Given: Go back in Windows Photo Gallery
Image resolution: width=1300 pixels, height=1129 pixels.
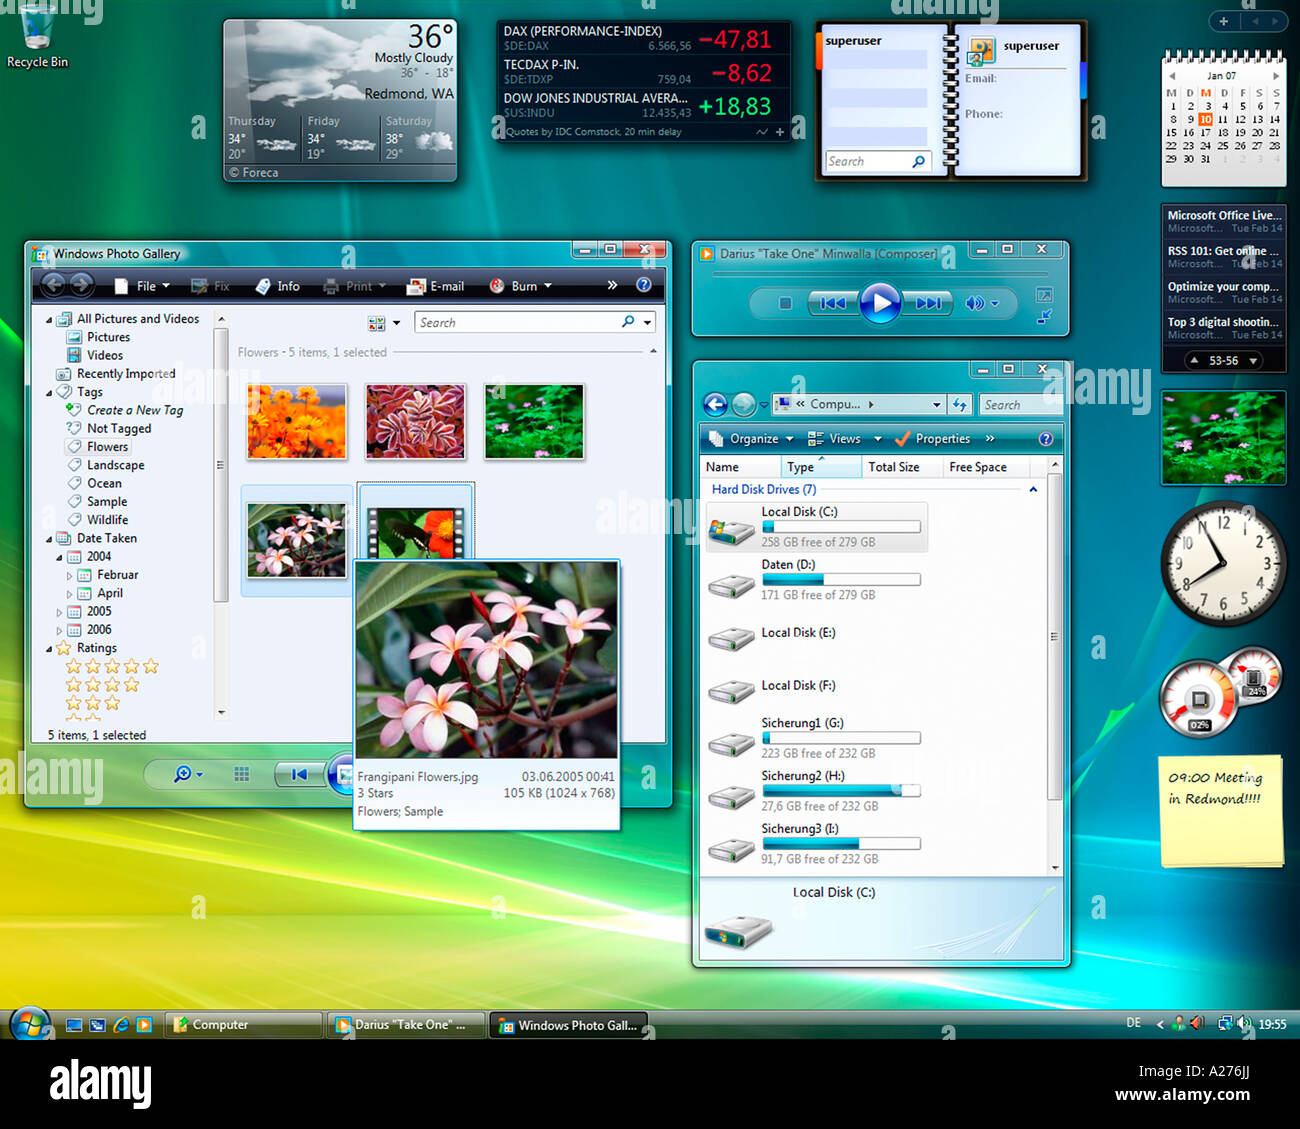Looking at the screenshot, I should pyautogui.click(x=54, y=285).
